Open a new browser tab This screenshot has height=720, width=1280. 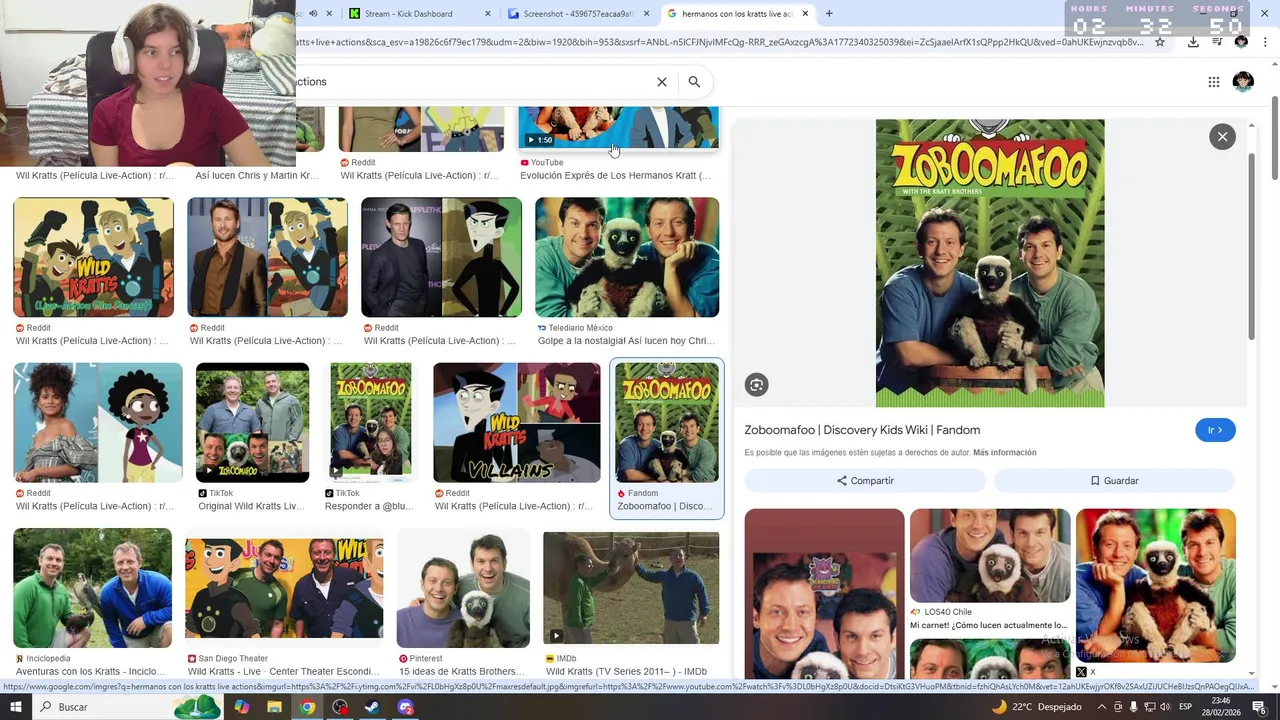(828, 14)
